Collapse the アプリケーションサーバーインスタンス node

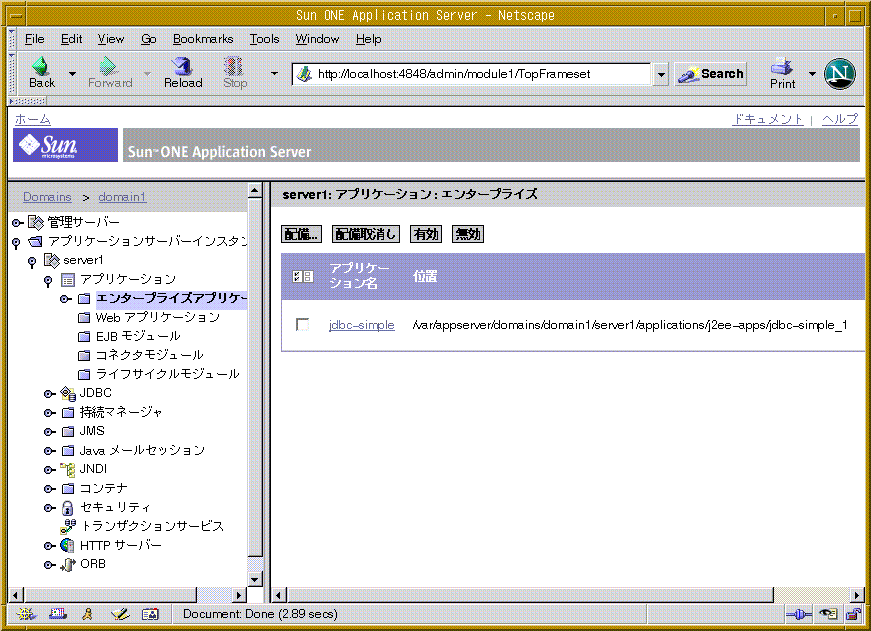16,243
